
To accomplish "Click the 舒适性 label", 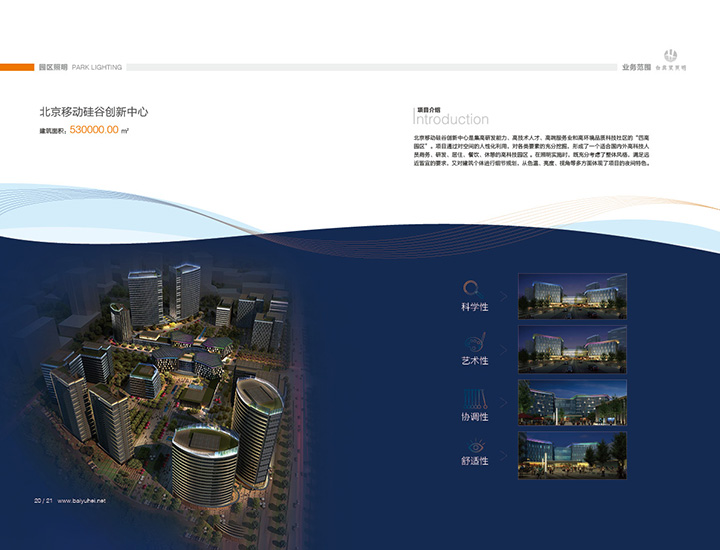I will [474, 460].
